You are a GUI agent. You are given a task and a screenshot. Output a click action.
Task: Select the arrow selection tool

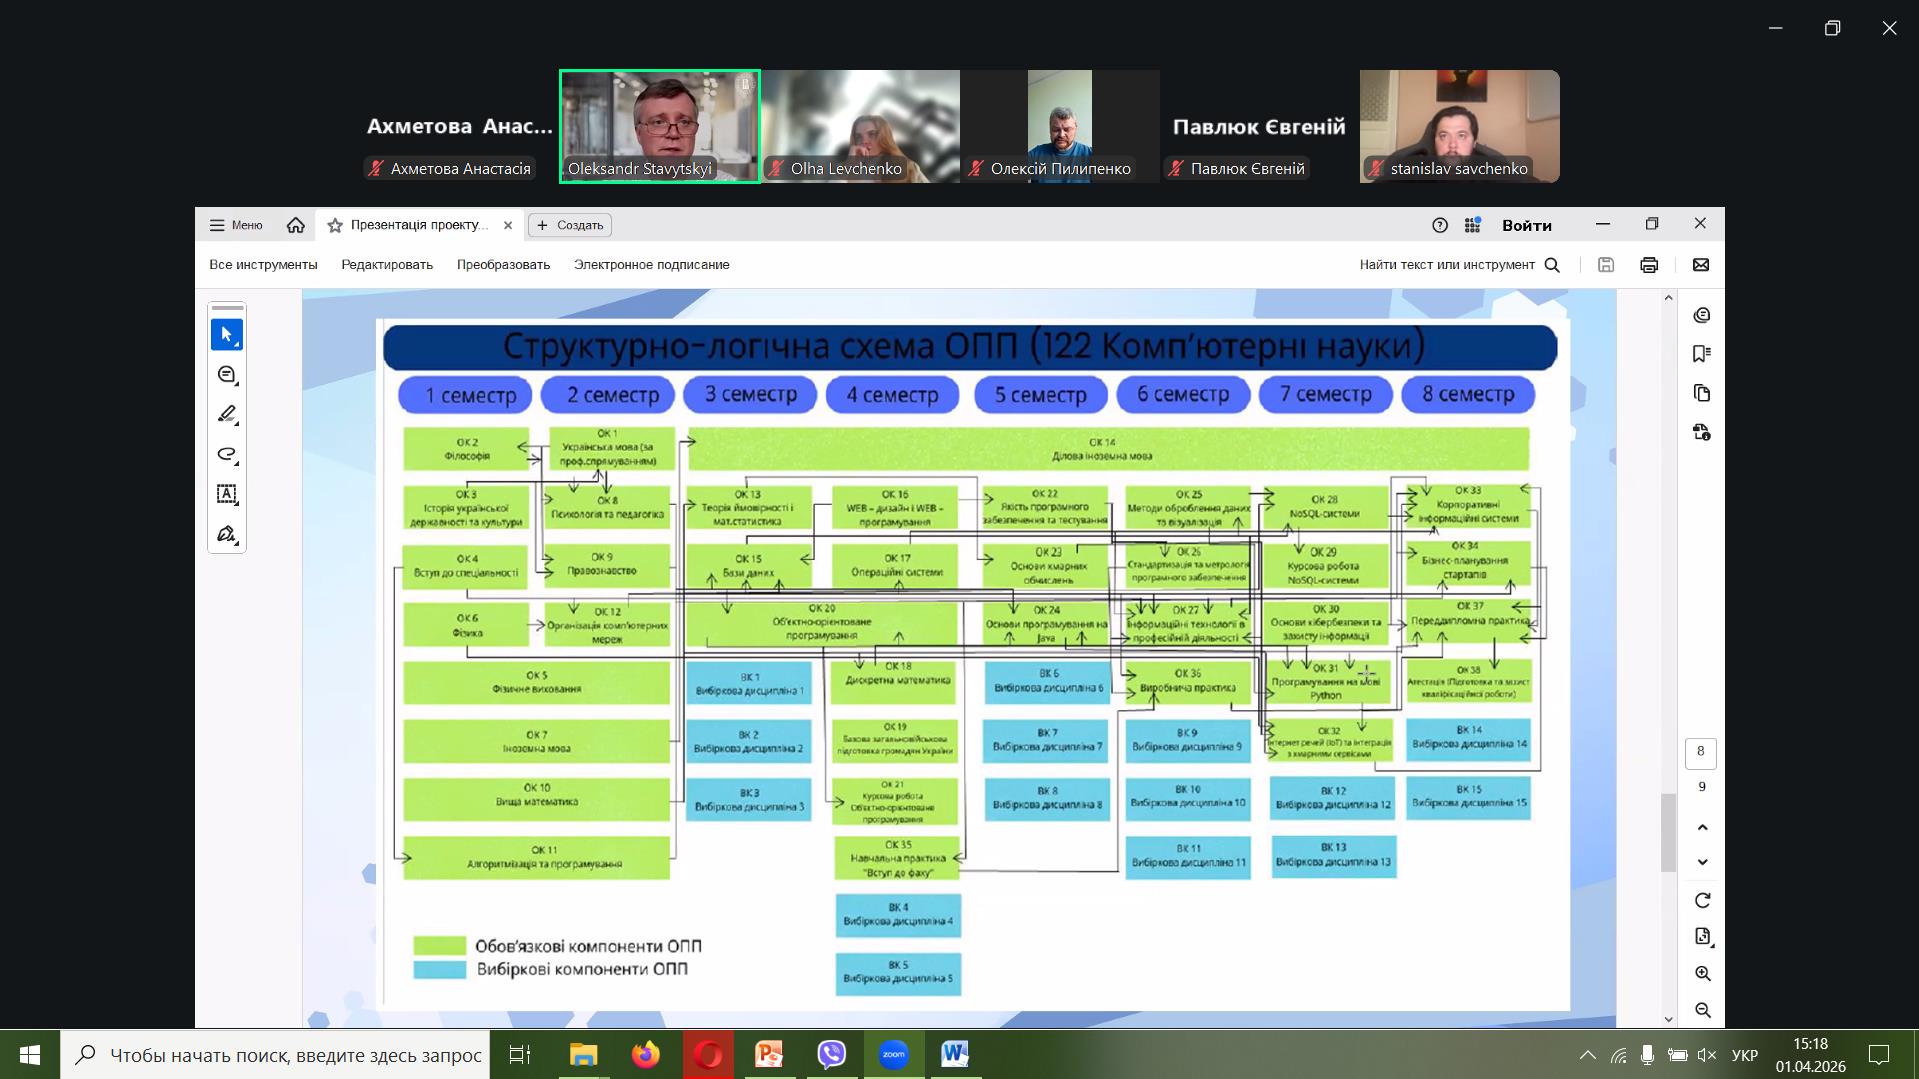(226, 335)
